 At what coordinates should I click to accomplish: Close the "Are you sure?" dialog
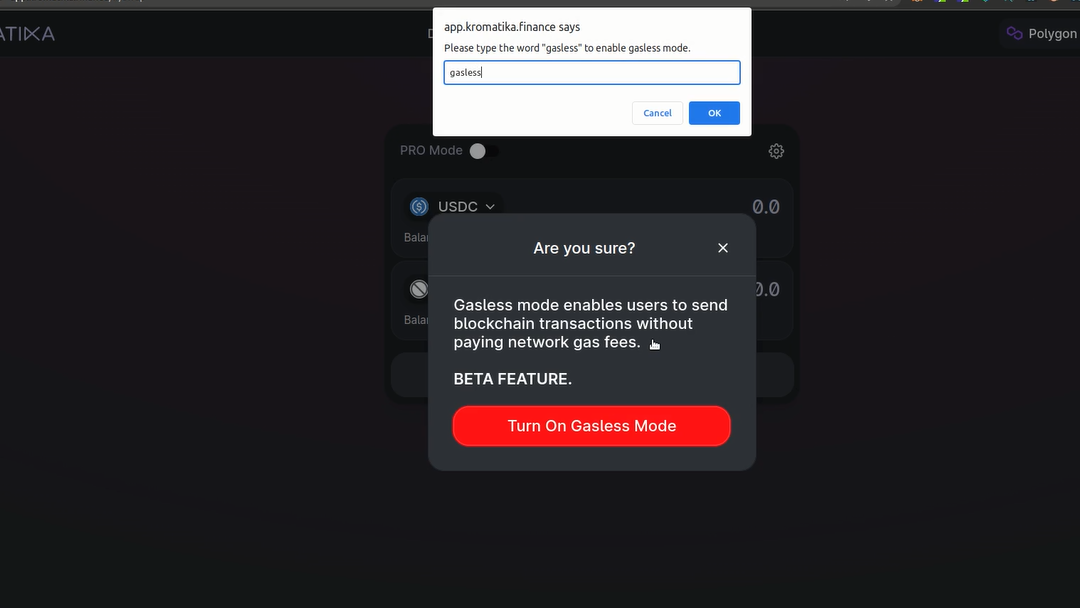[723, 248]
